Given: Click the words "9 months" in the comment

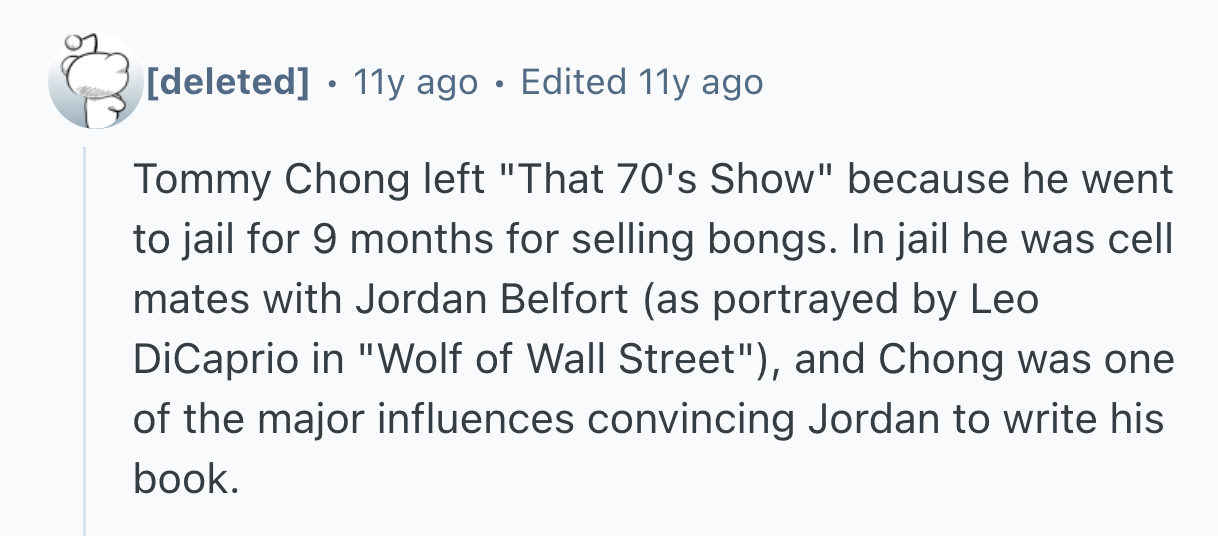Looking at the screenshot, I should tap(350, 240).
